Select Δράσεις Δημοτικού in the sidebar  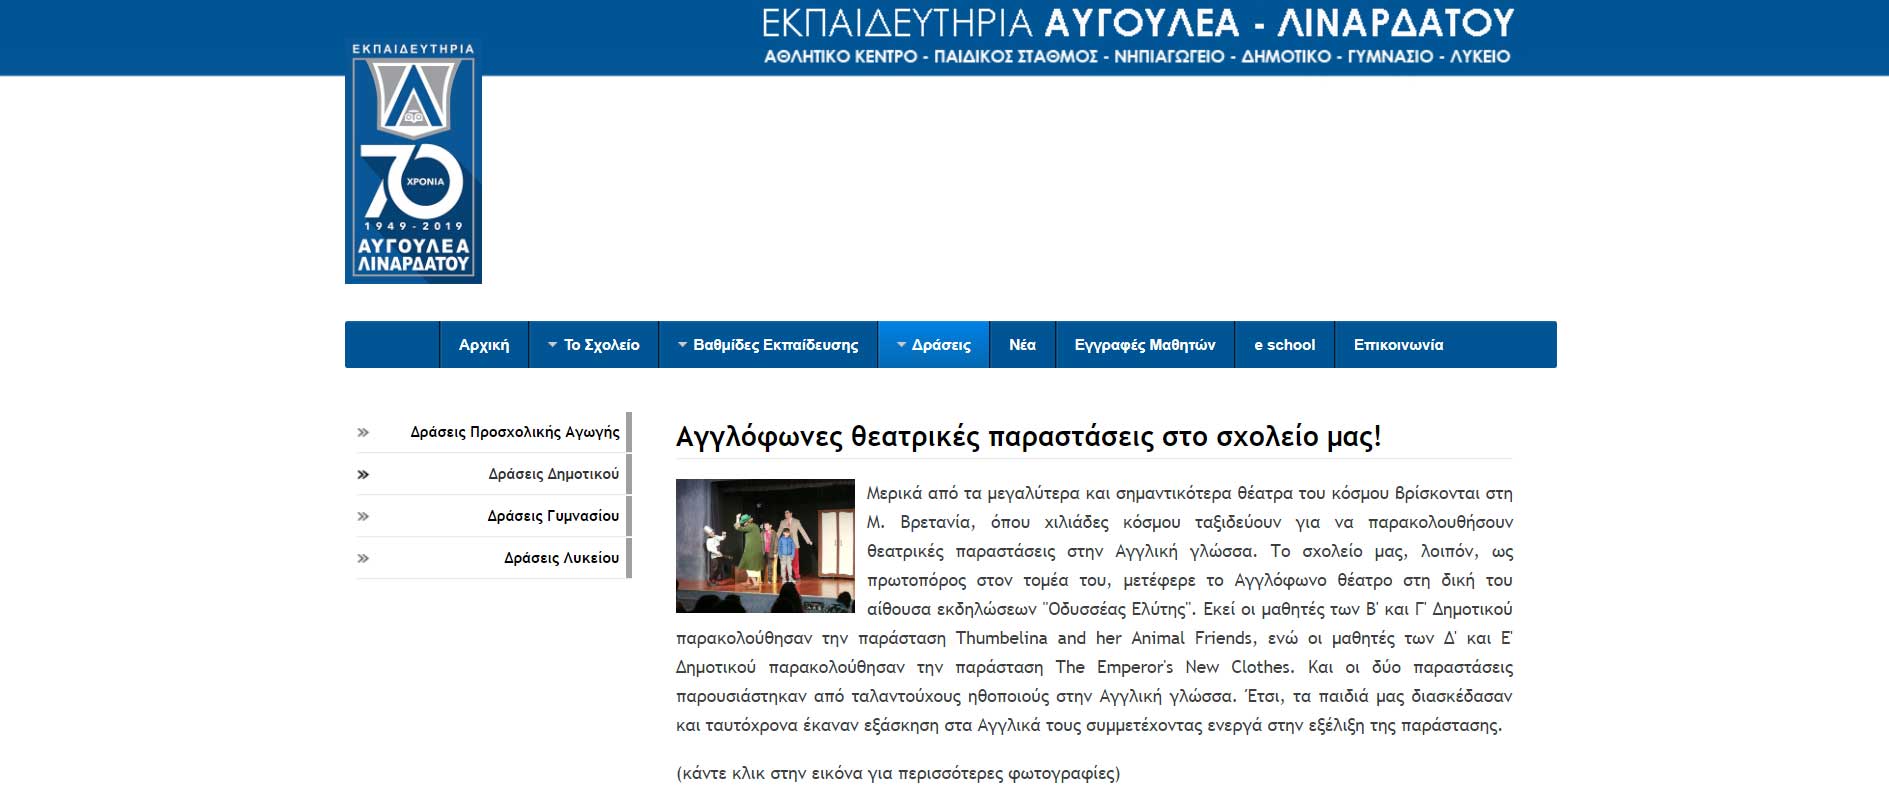click(x=553, y=475)
